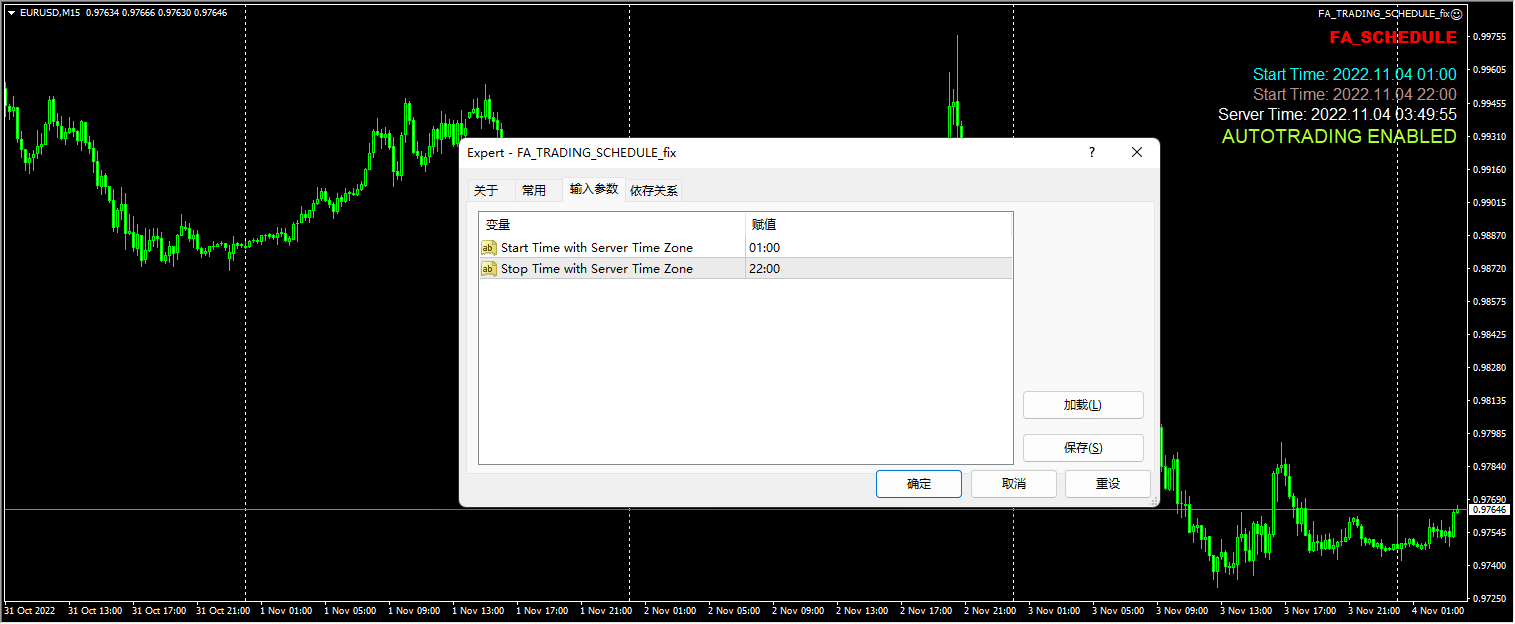Screen dimensions: 1515x624
Task: Confirm settings with the 确定 button
Action: click(917, 483)
